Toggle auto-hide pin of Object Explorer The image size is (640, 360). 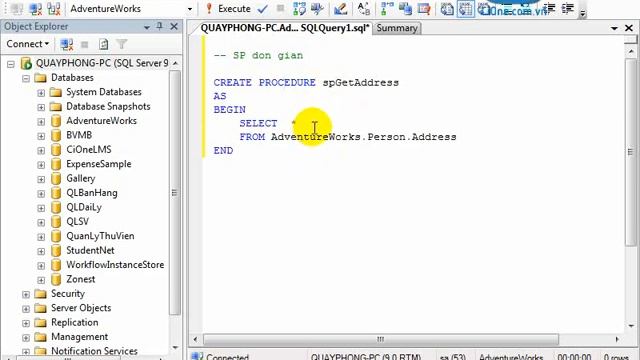160,27
